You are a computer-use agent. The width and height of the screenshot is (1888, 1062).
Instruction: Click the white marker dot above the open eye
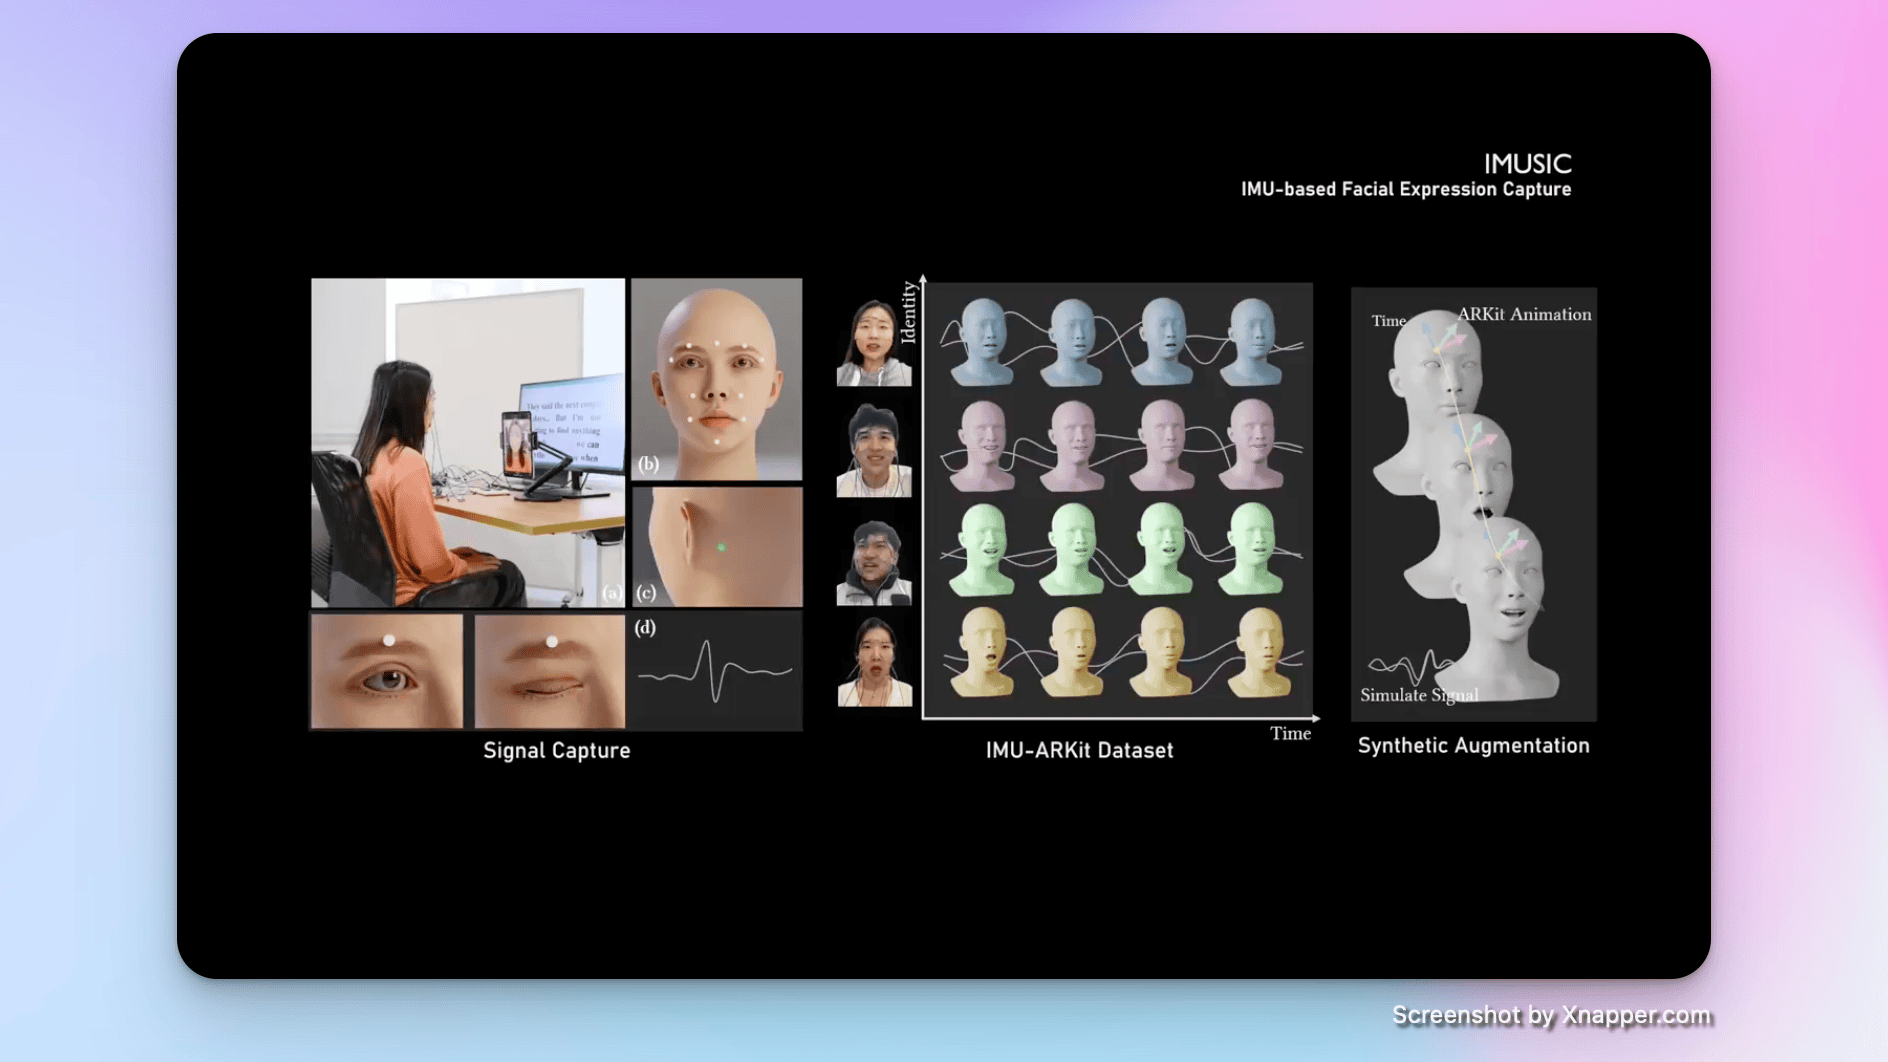389,640
